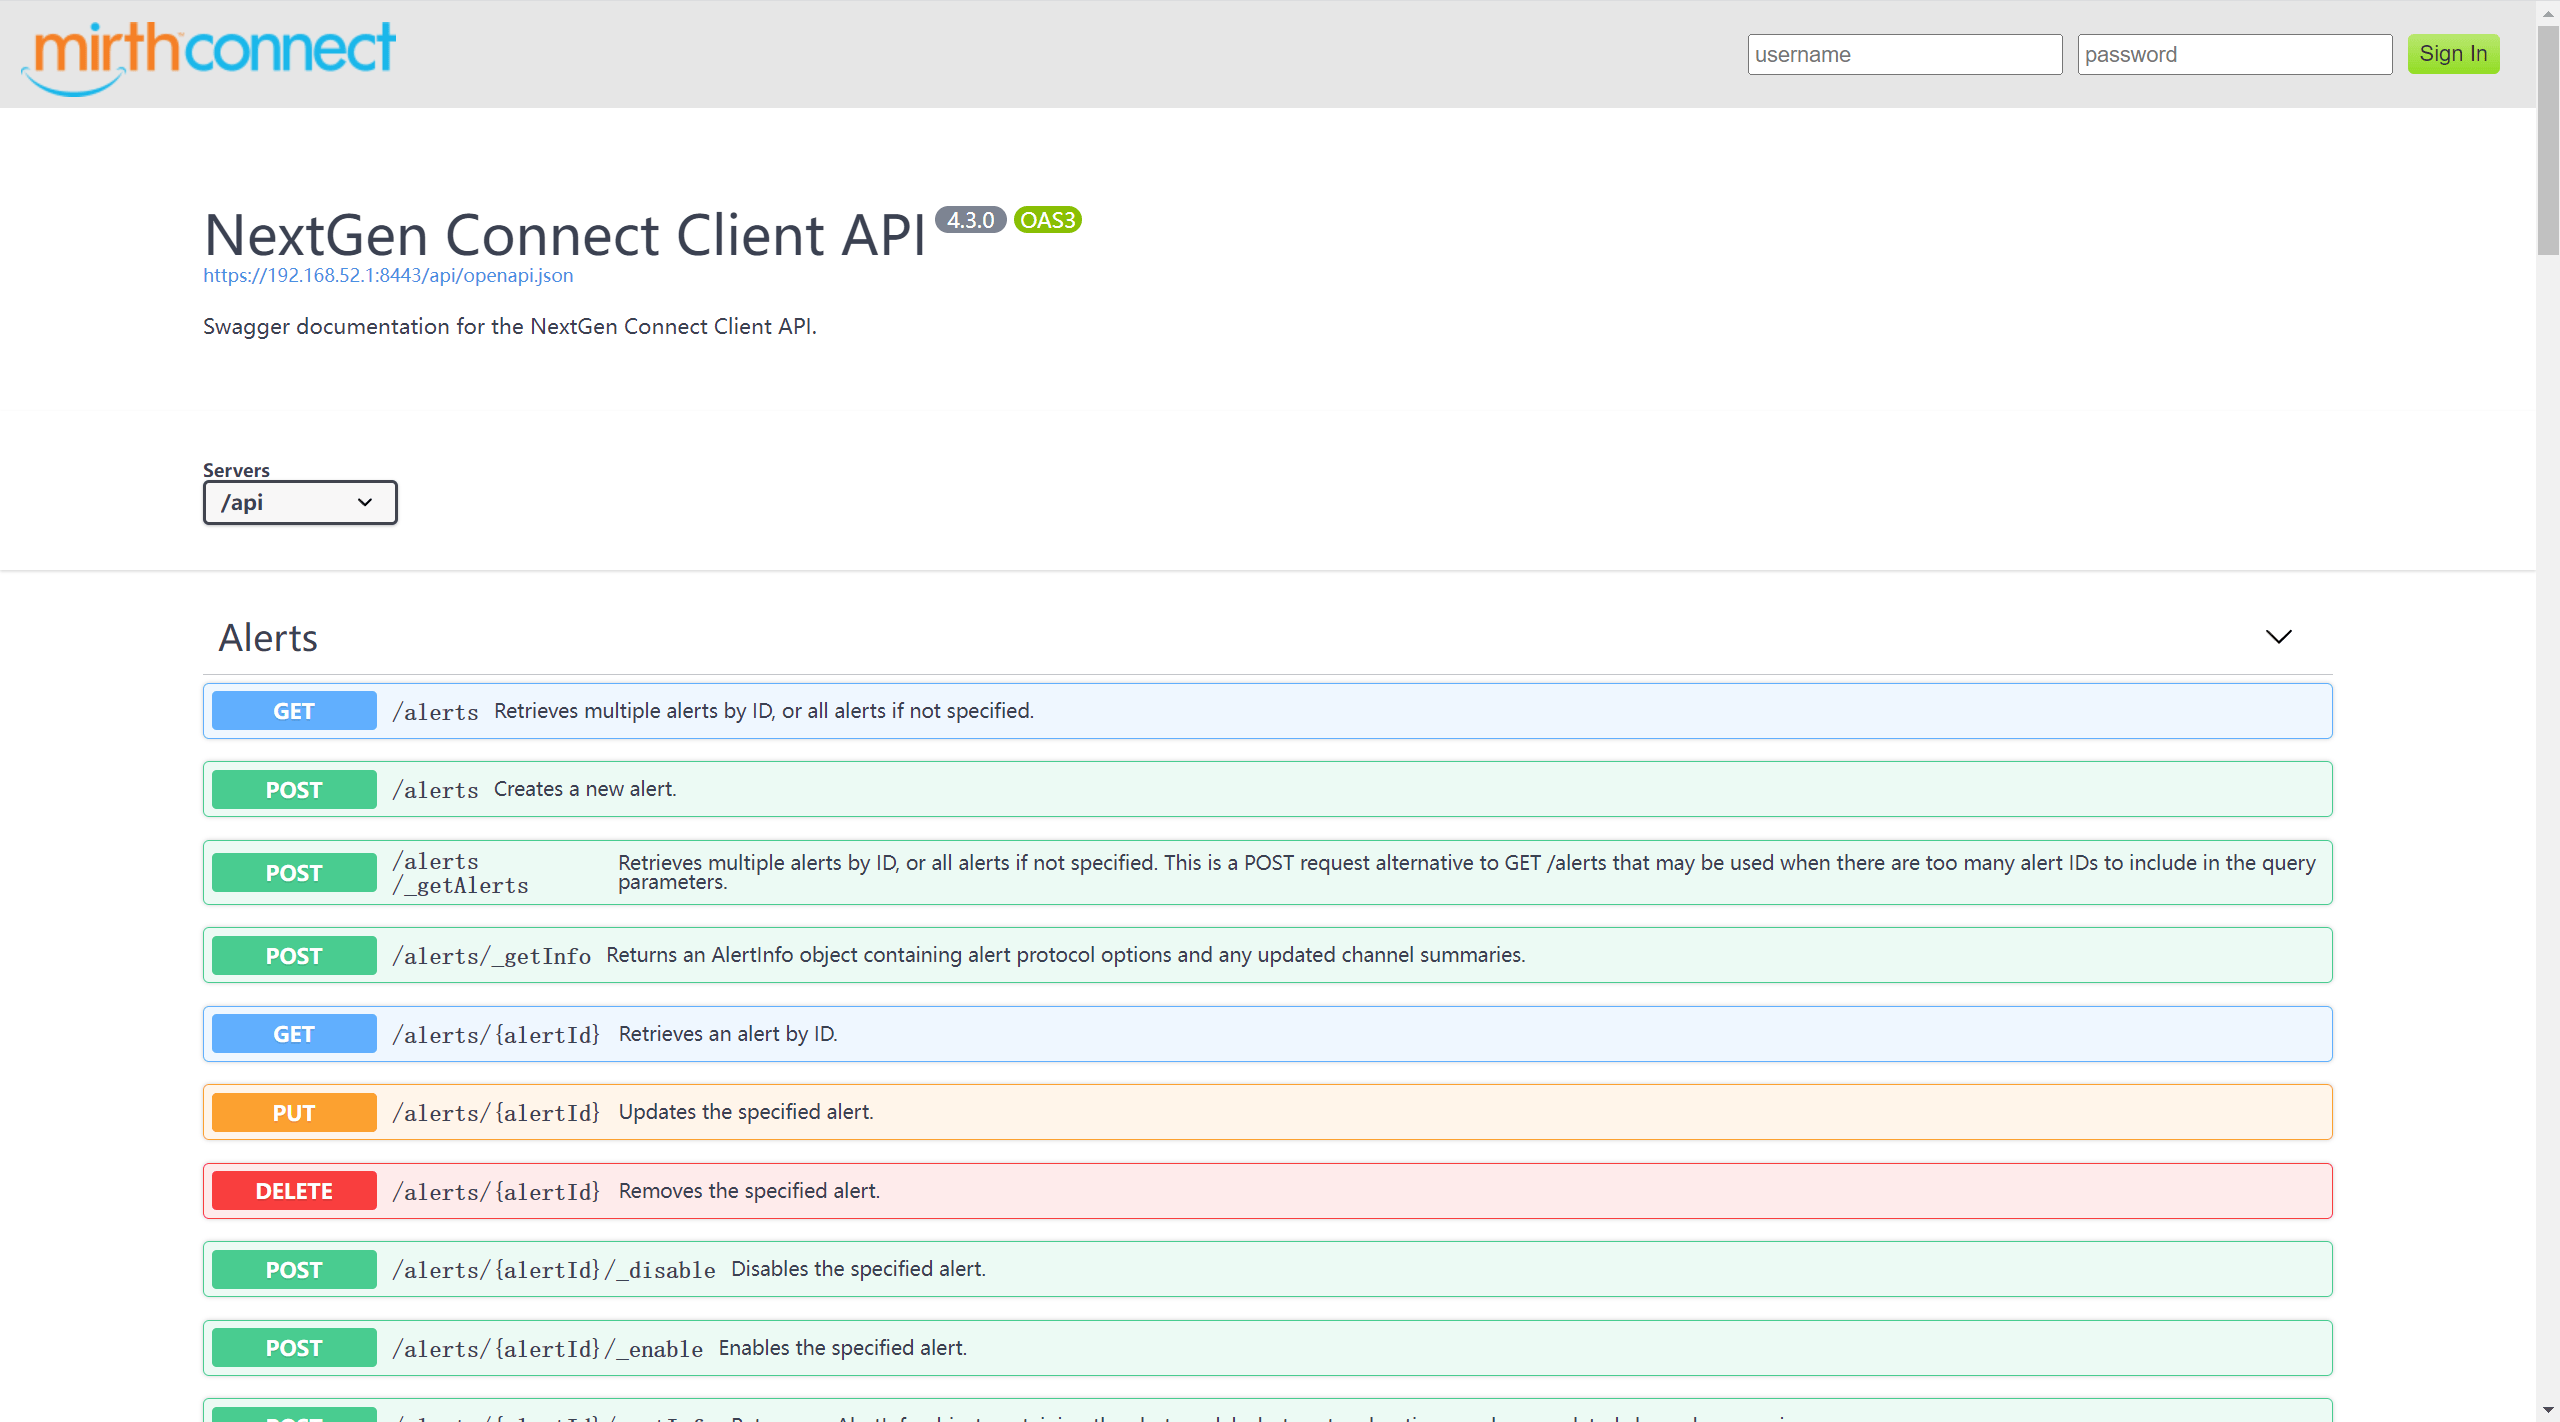Expand POST /alerts/{alertId}/_disable operation
Screen dimensions: 2560x1422
pyautogui.click(x=1267, y=1269)
